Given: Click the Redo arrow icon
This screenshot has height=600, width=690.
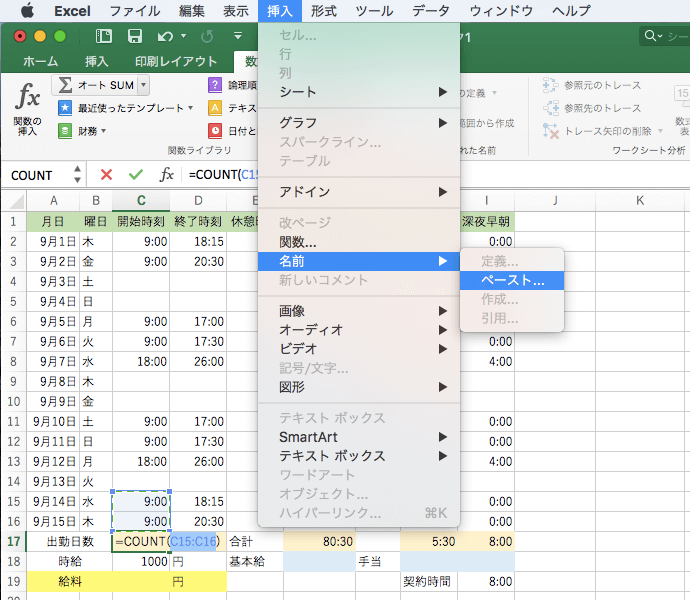Looking at the screenshot, I should coord(207,36).
